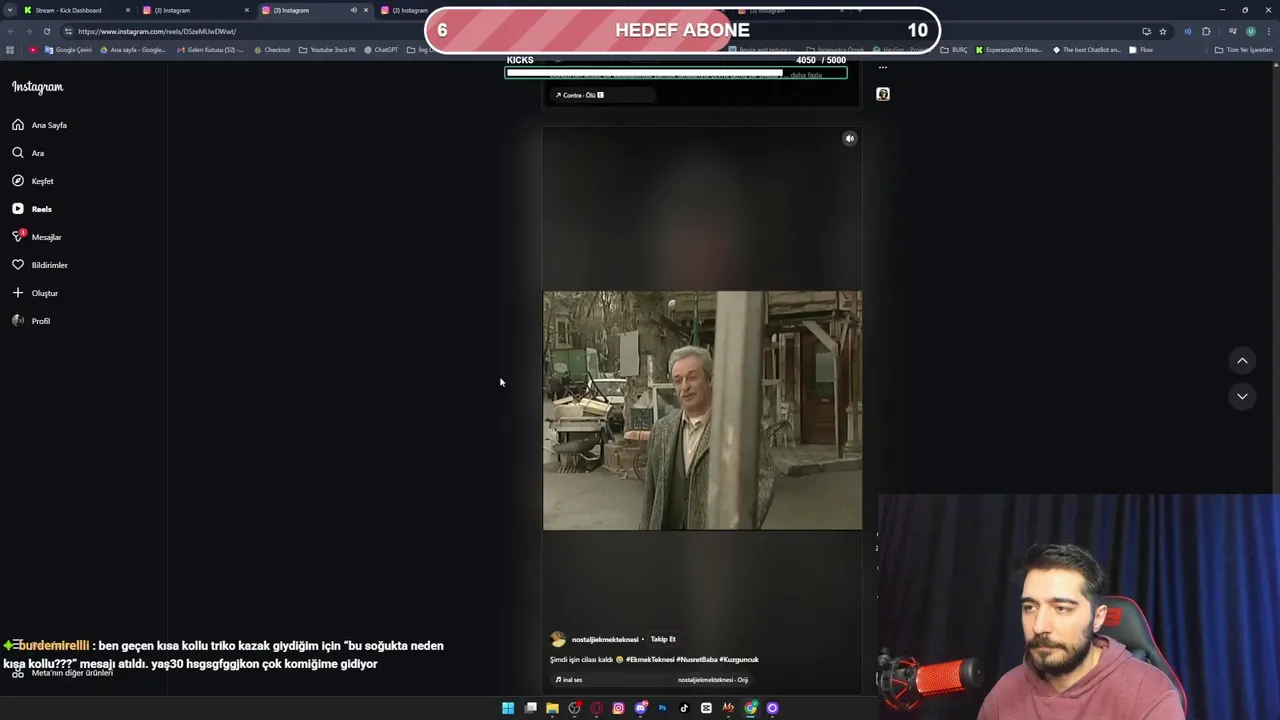1280x720 pixels.
Task: Open Gelen Kutusu Gmail bookmark
Action: 210,50
